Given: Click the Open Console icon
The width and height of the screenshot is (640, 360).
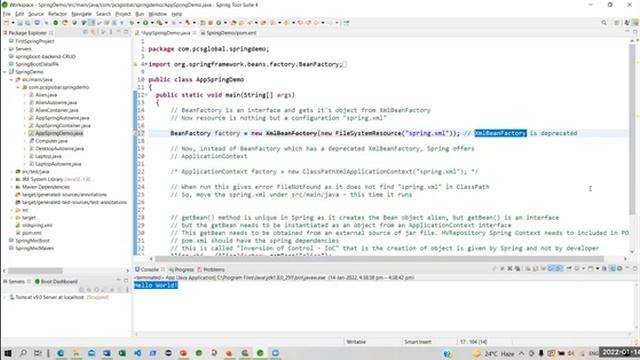Looking at the screenshot, I should tap(590, 269).
